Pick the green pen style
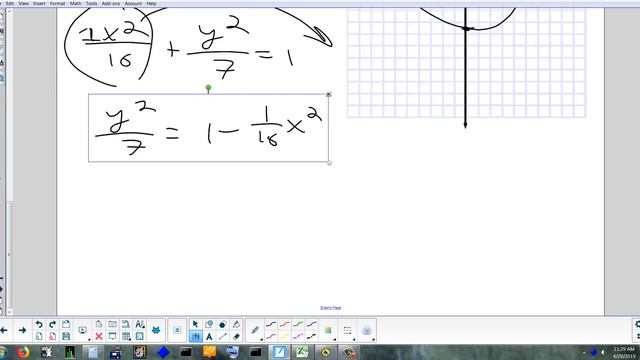Image resolution: width=640 pixels, height=360 pixels. pos(298,324)
